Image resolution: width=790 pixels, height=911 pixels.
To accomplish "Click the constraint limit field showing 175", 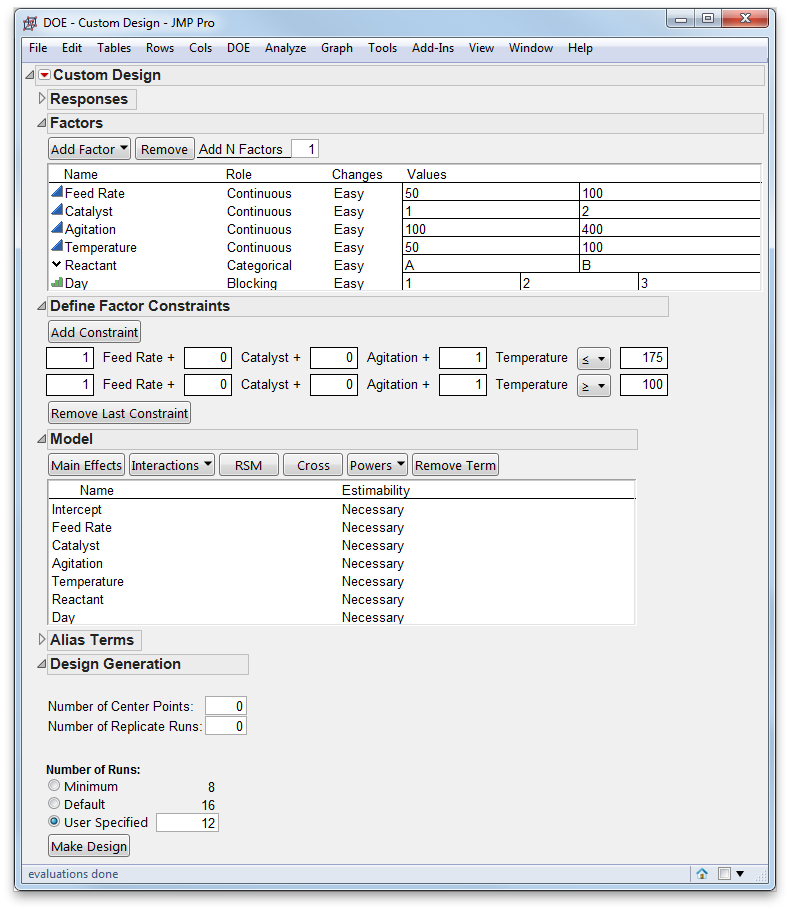I will [x=644, y=358].
